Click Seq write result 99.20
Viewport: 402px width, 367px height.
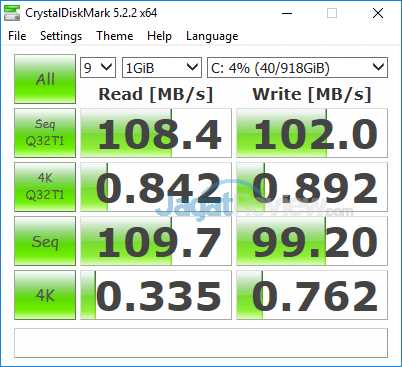pos(312,241)
